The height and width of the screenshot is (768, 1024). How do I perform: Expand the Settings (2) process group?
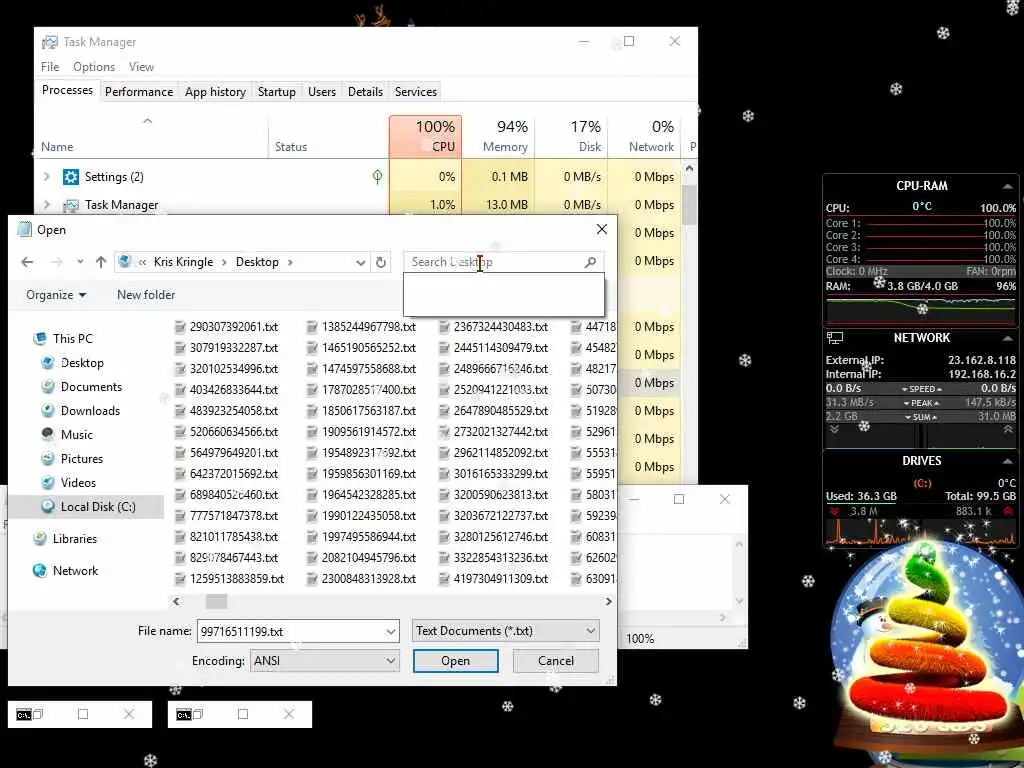pyautogui.click(x=46, y=177)
